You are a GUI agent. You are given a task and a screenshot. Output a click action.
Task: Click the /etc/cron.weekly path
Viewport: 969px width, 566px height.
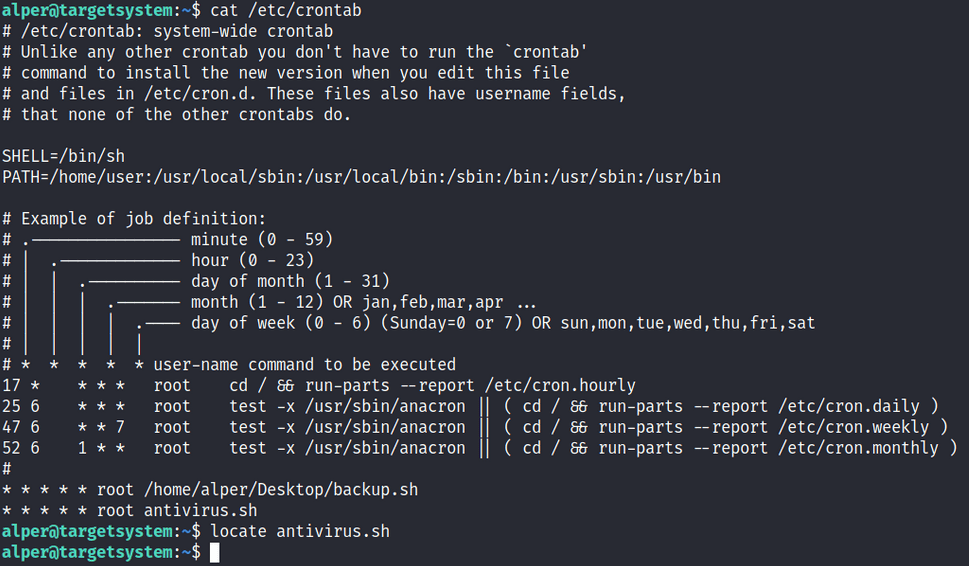point(854,428)
